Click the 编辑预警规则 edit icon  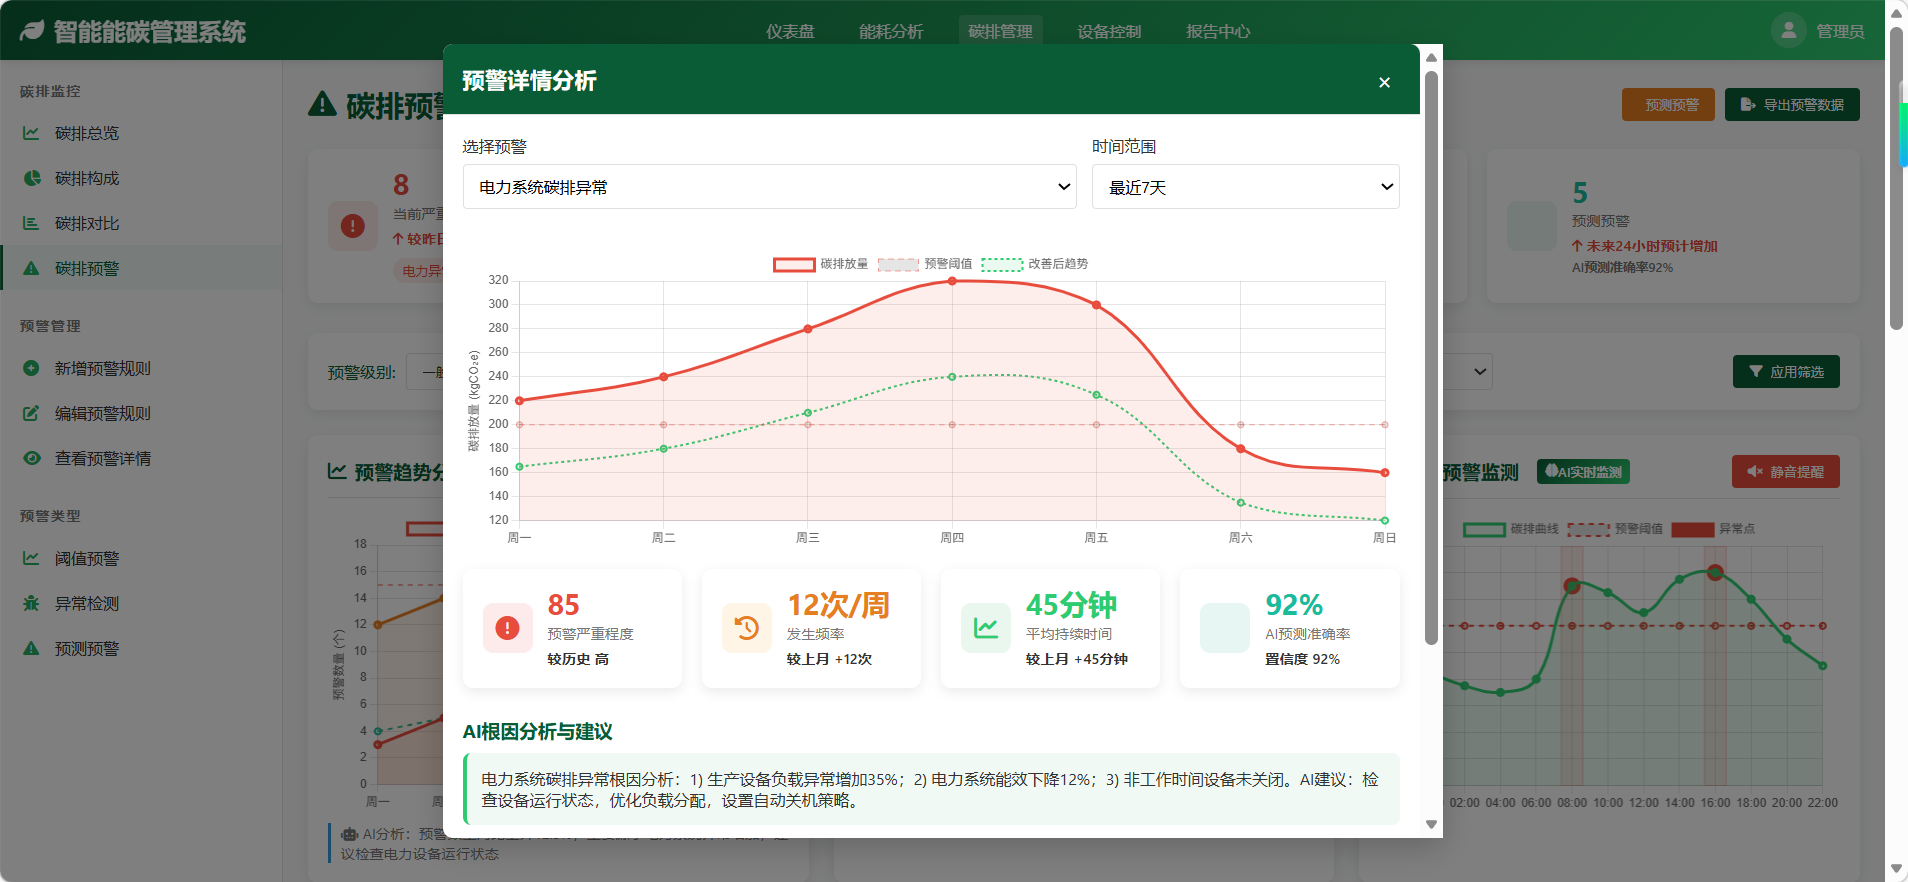[x=31, y=413]
